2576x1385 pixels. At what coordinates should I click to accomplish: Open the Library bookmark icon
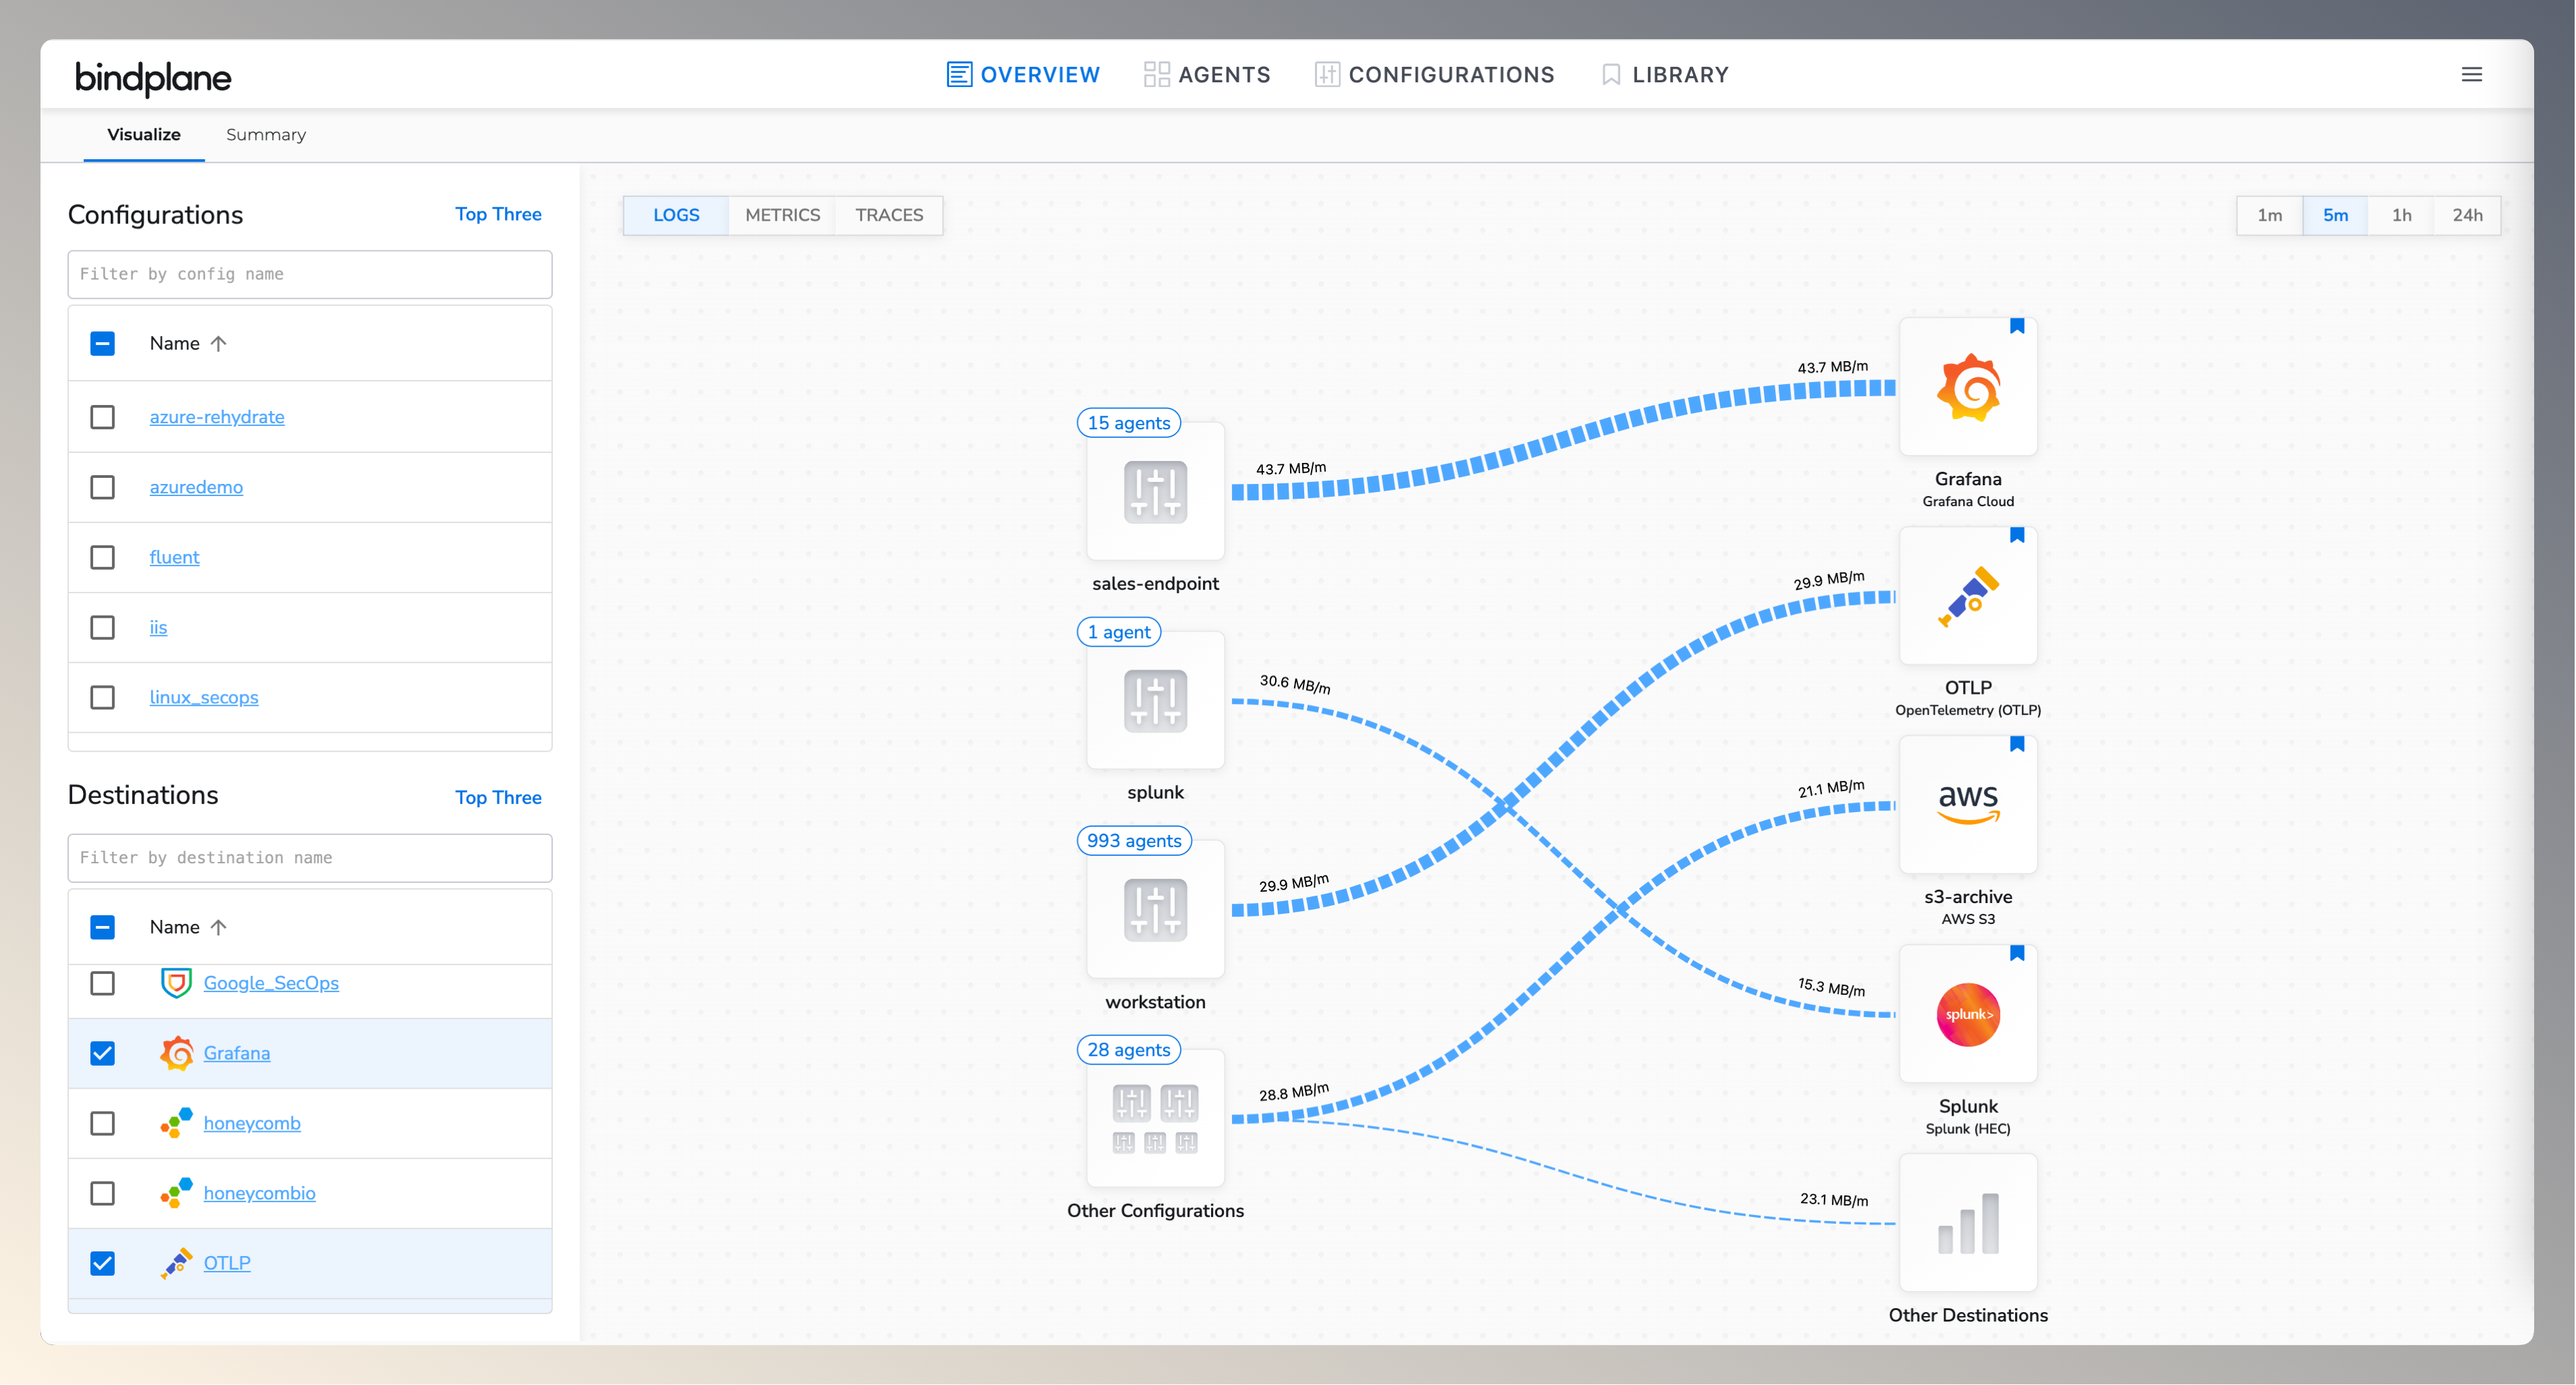[x=1610, y=73]
